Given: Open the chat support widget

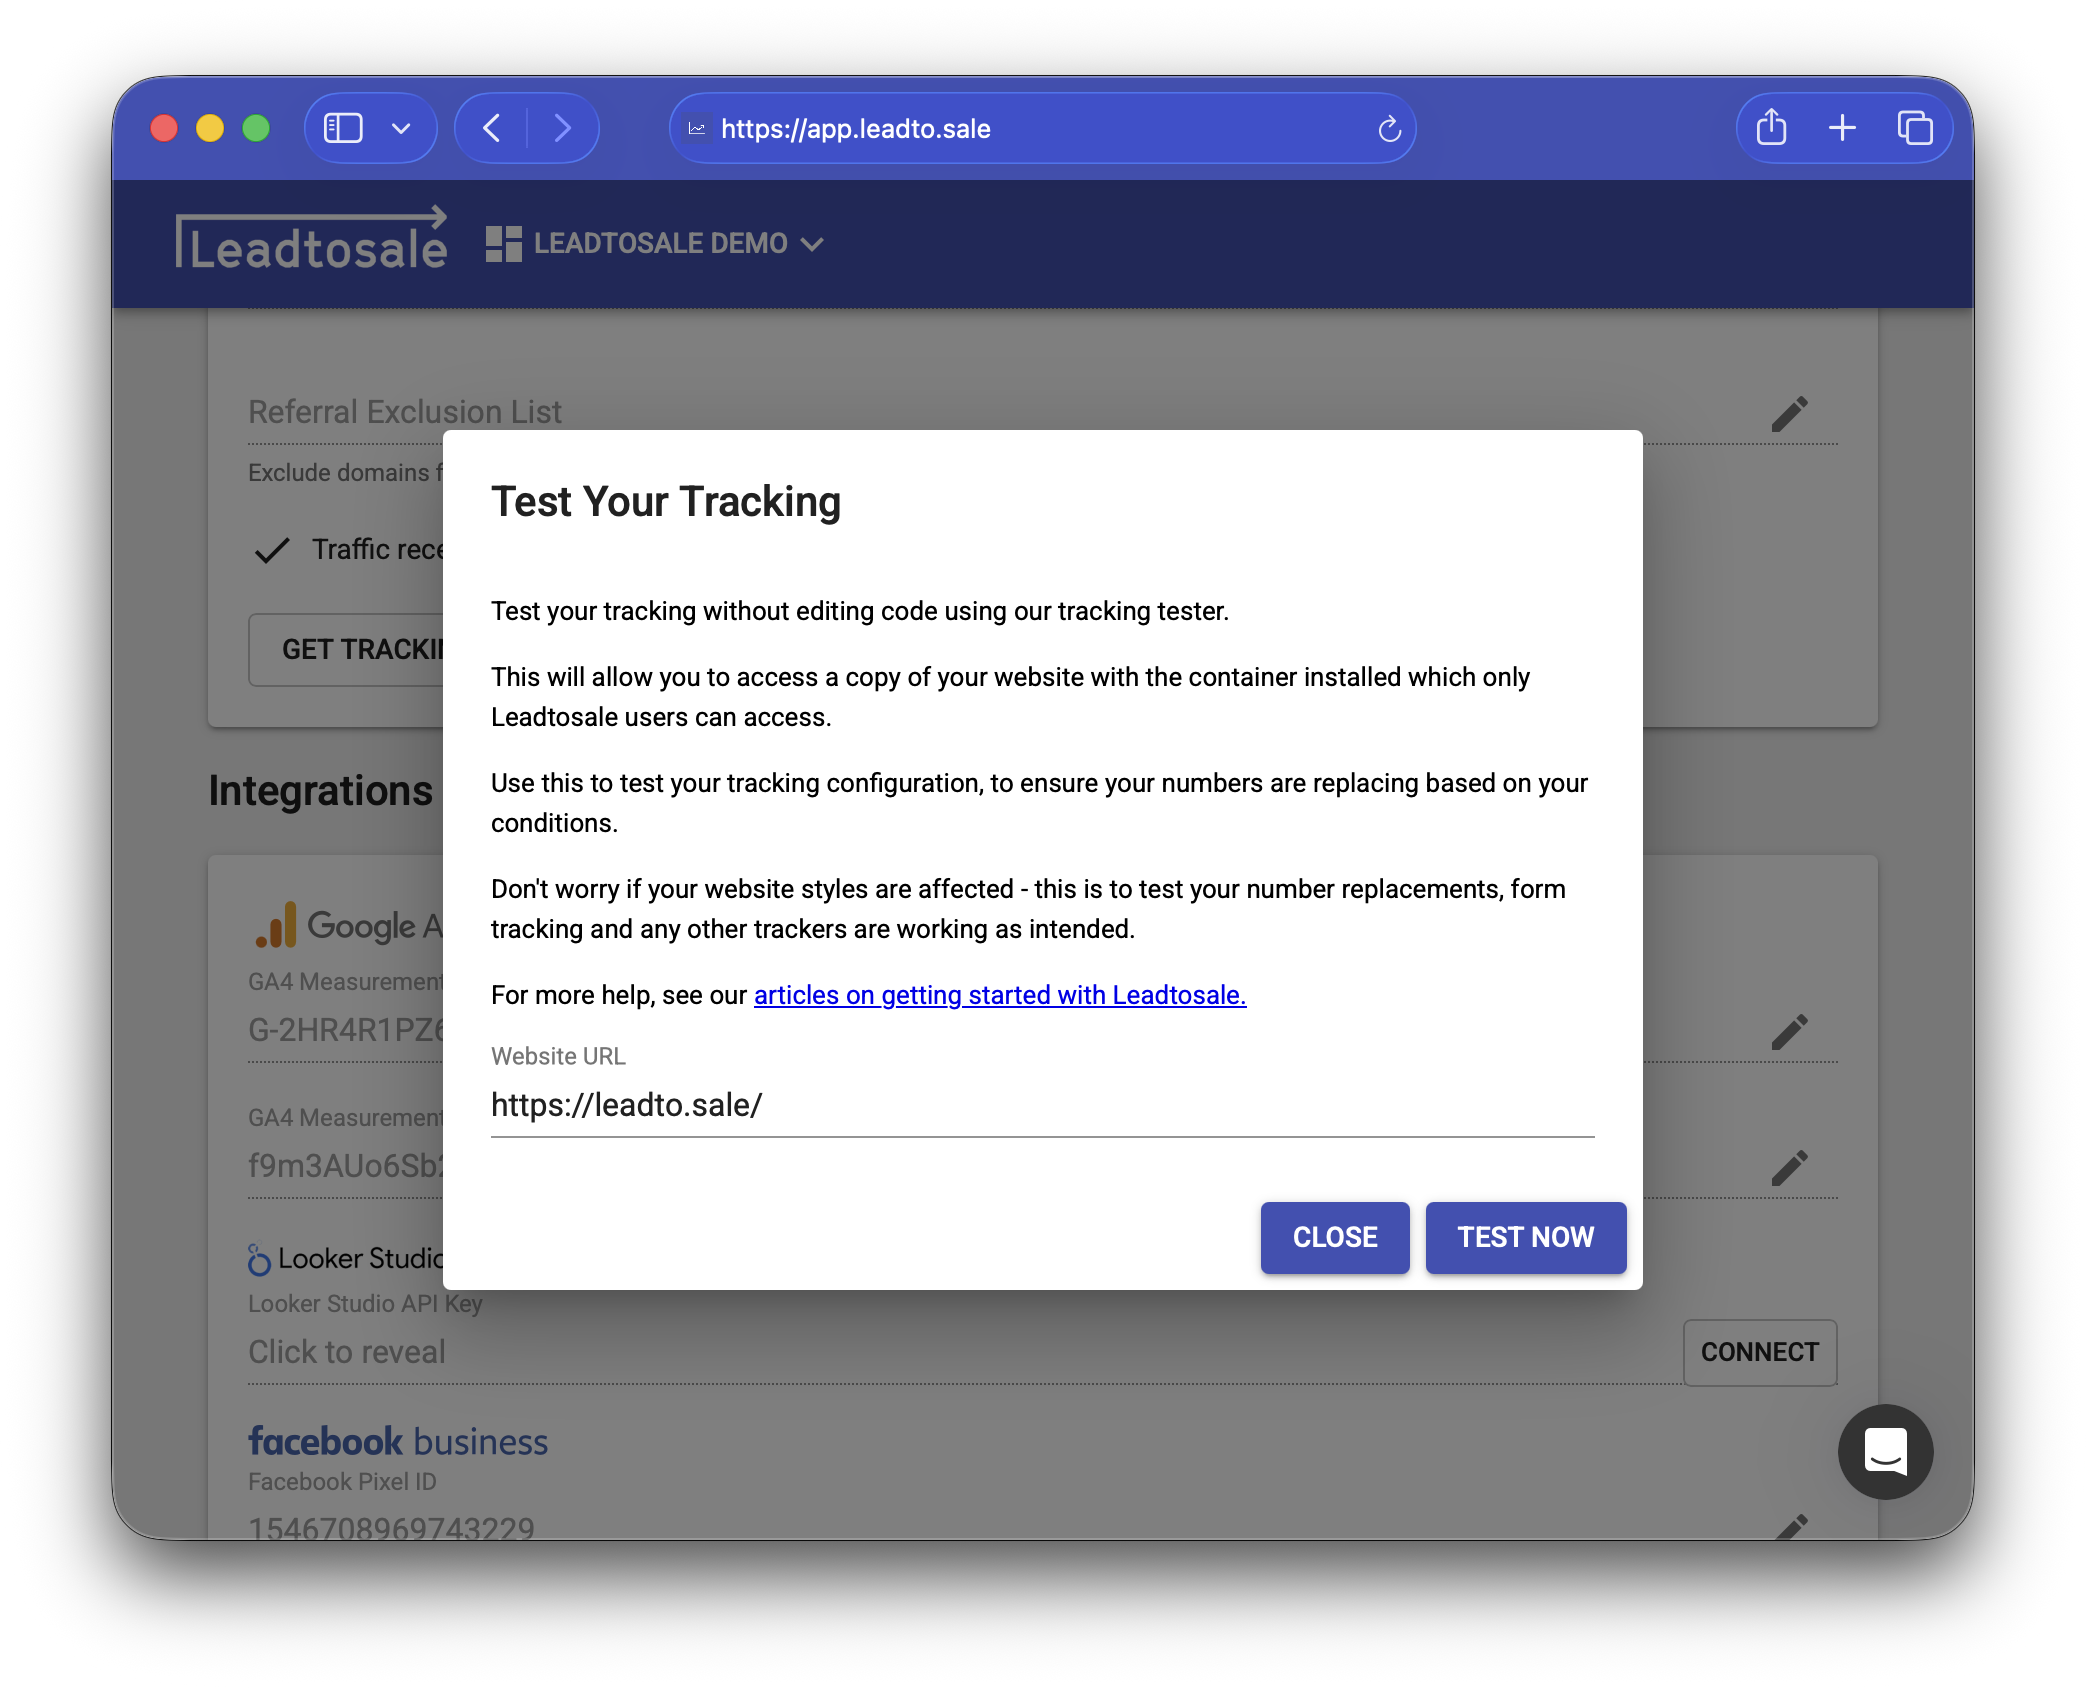Looking at the screenshot, I should (1885, 1451).
